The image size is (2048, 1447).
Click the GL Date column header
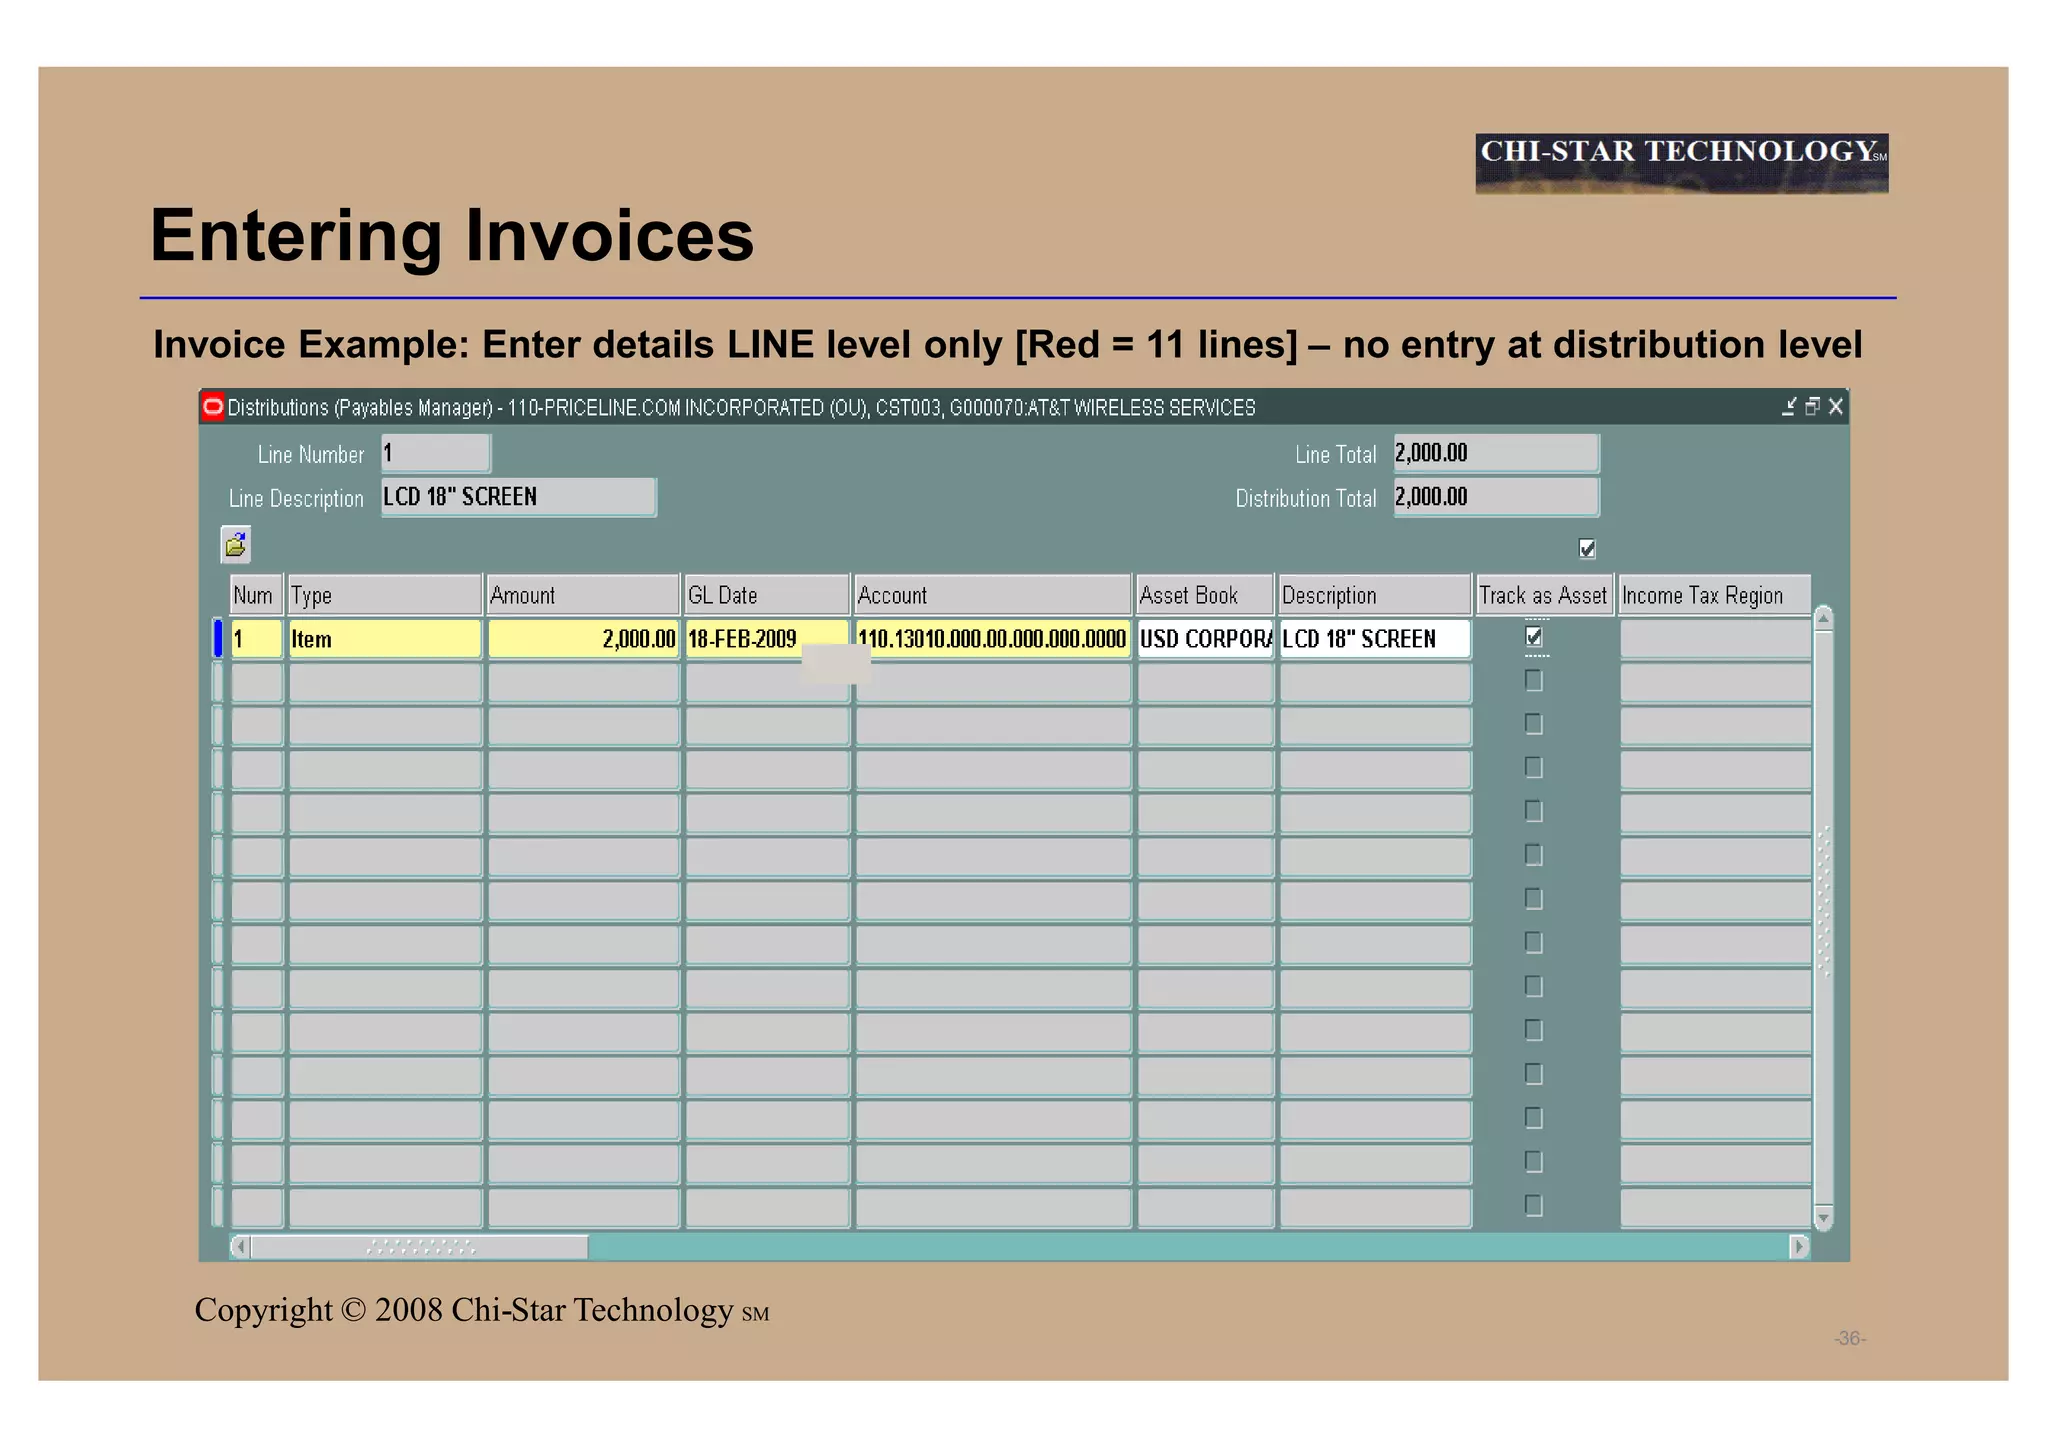pyautogui.click(x=767, y=595)
